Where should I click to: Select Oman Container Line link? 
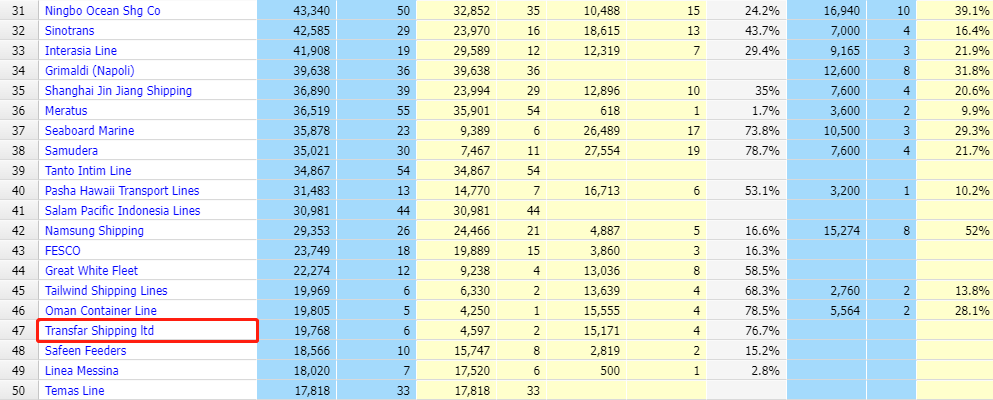(x=102, y=311)
